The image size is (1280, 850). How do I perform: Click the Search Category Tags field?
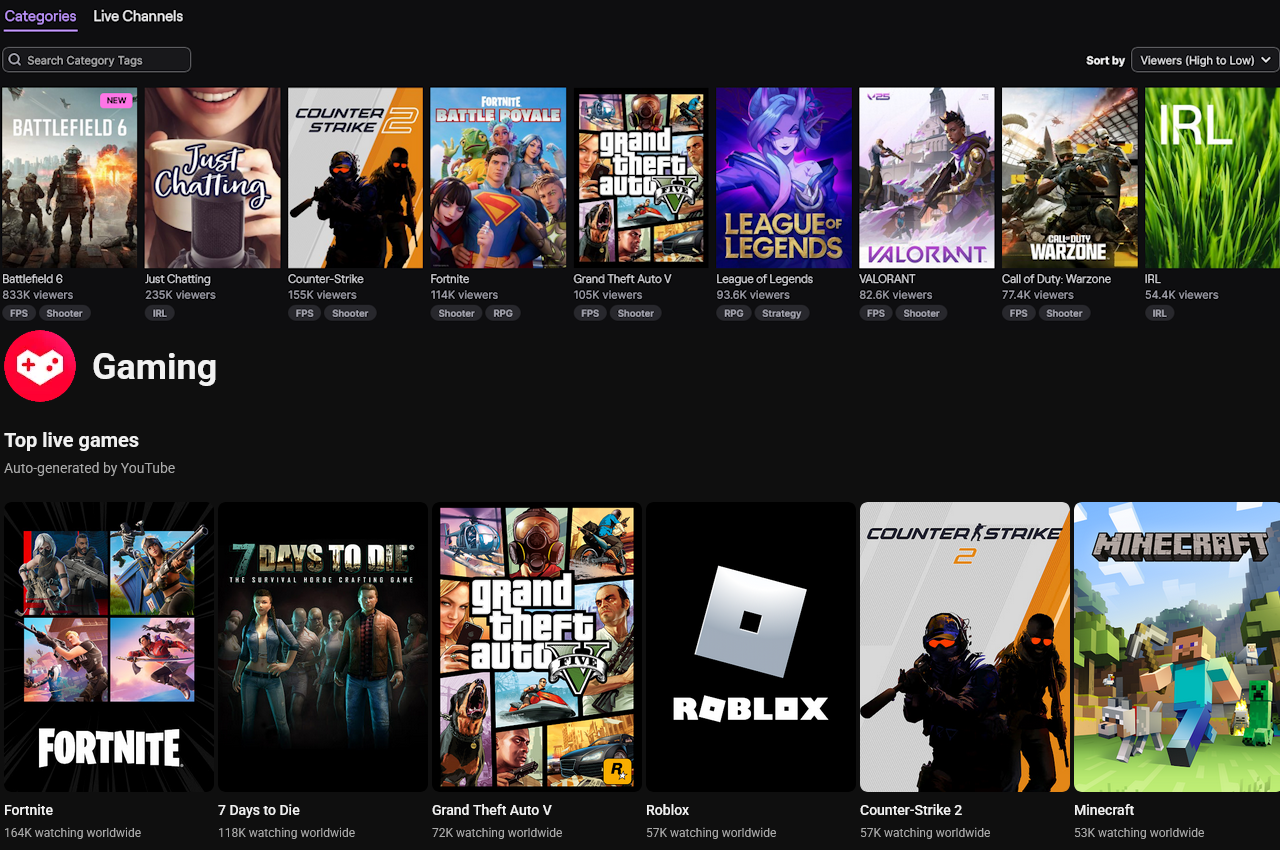(x=96, y=60)
